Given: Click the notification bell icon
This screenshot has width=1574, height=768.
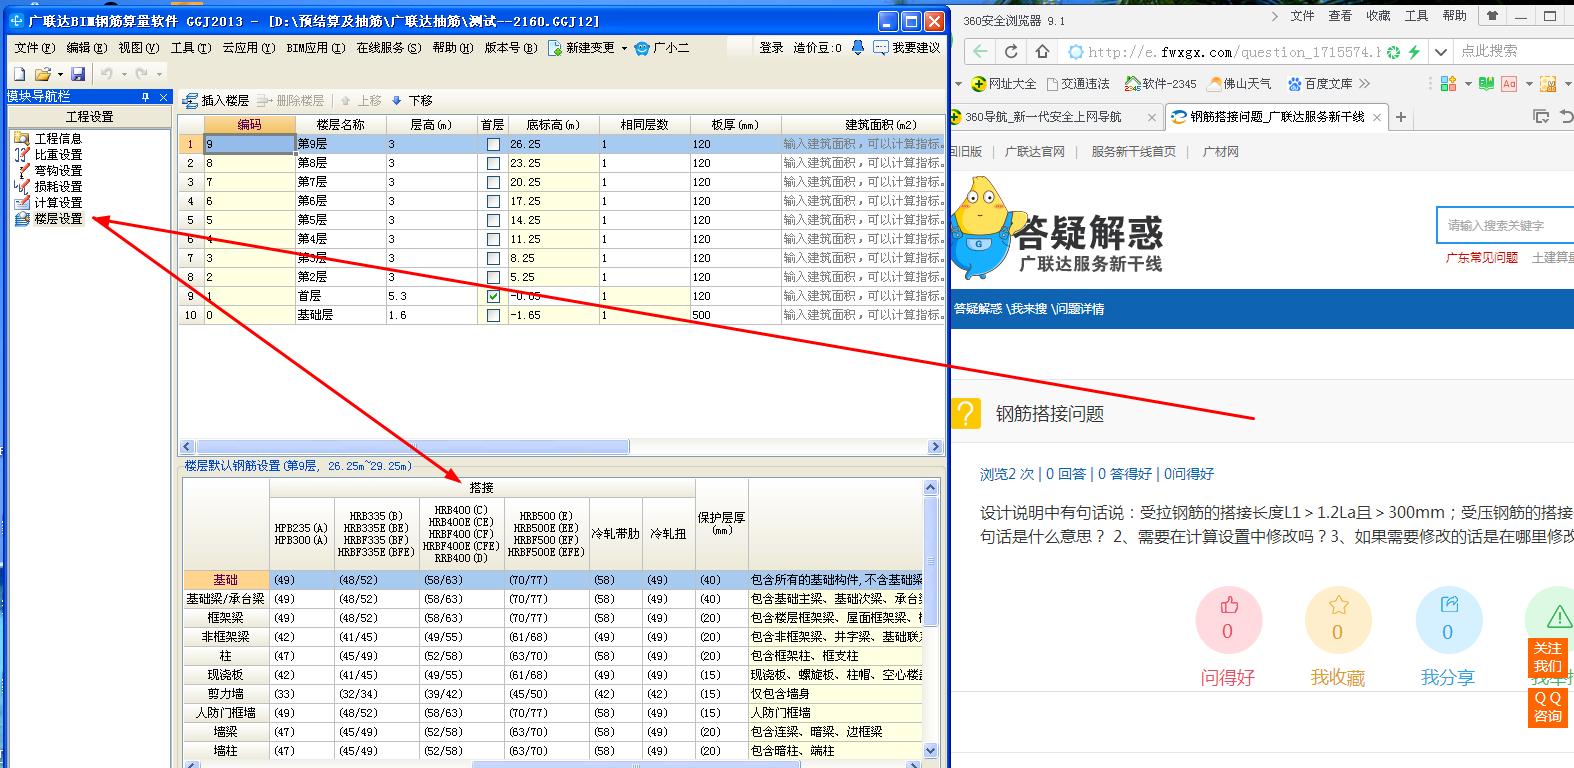Looking at the screenshot, I should [x=858, y=47].
